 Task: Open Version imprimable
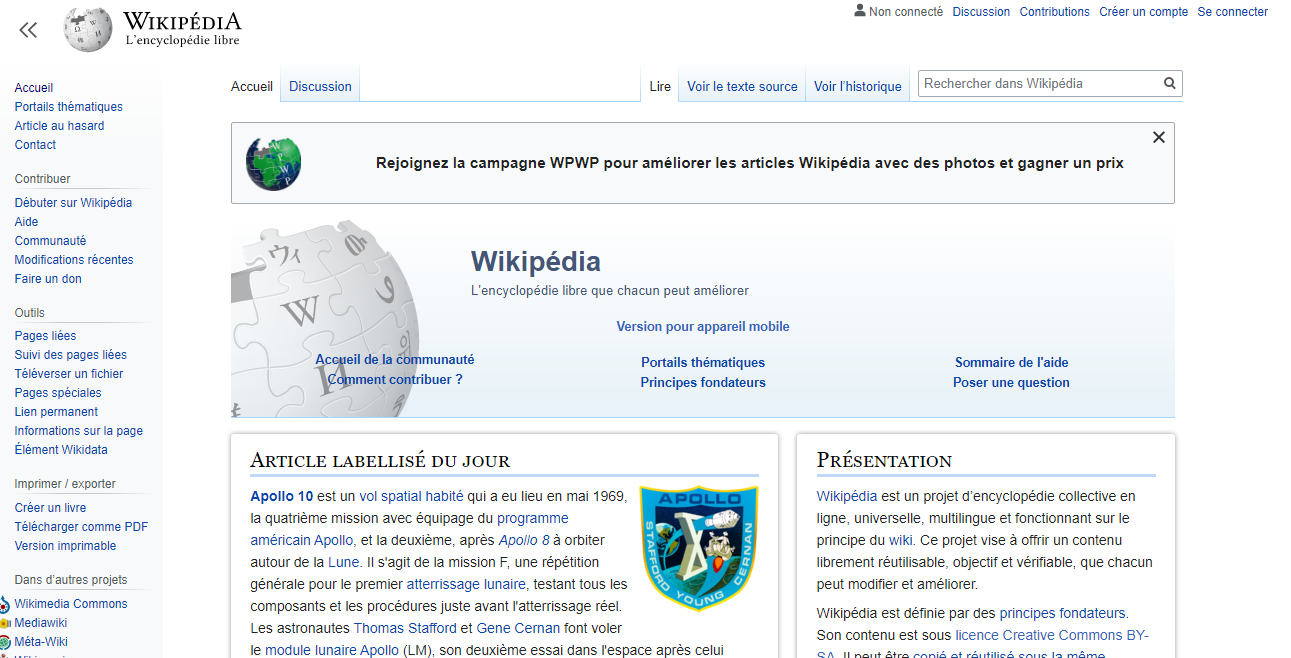pos(65,546)
